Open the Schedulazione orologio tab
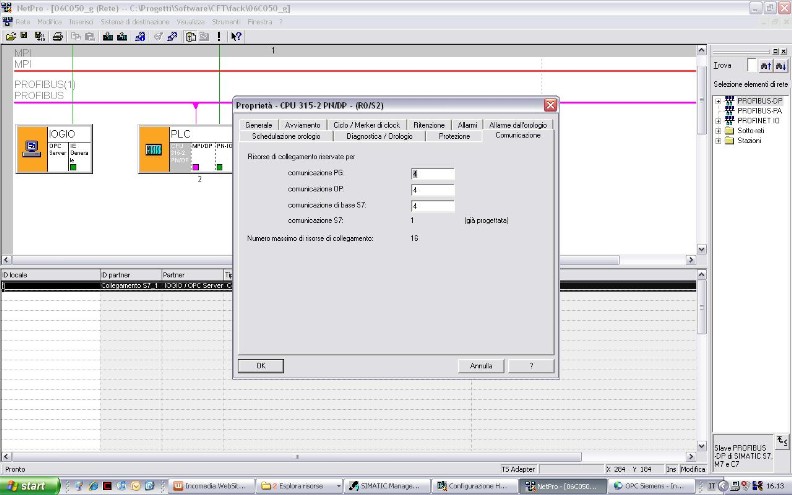The image size is (792, 495). tap(286, 136)
